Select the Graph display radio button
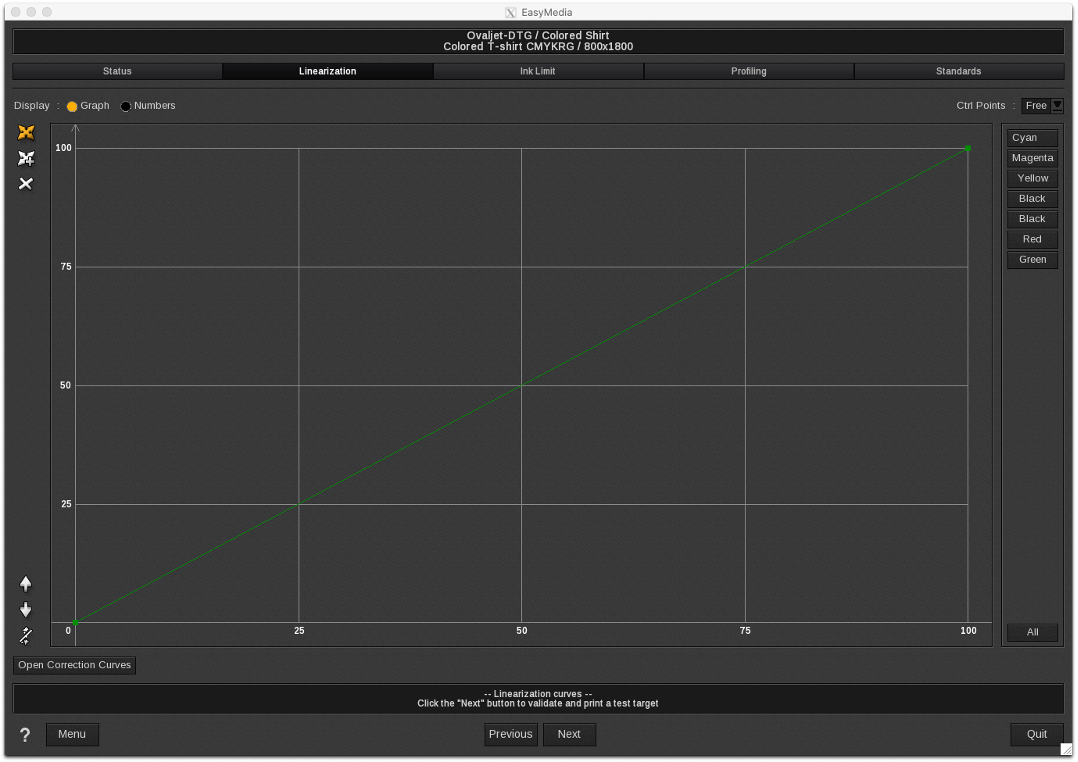 click(x=72, y=106)
